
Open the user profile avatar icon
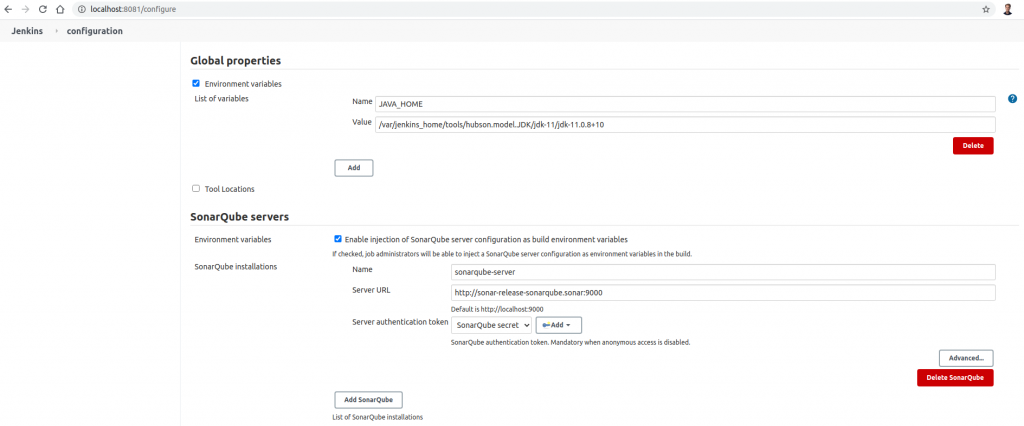click(1008, 9)
